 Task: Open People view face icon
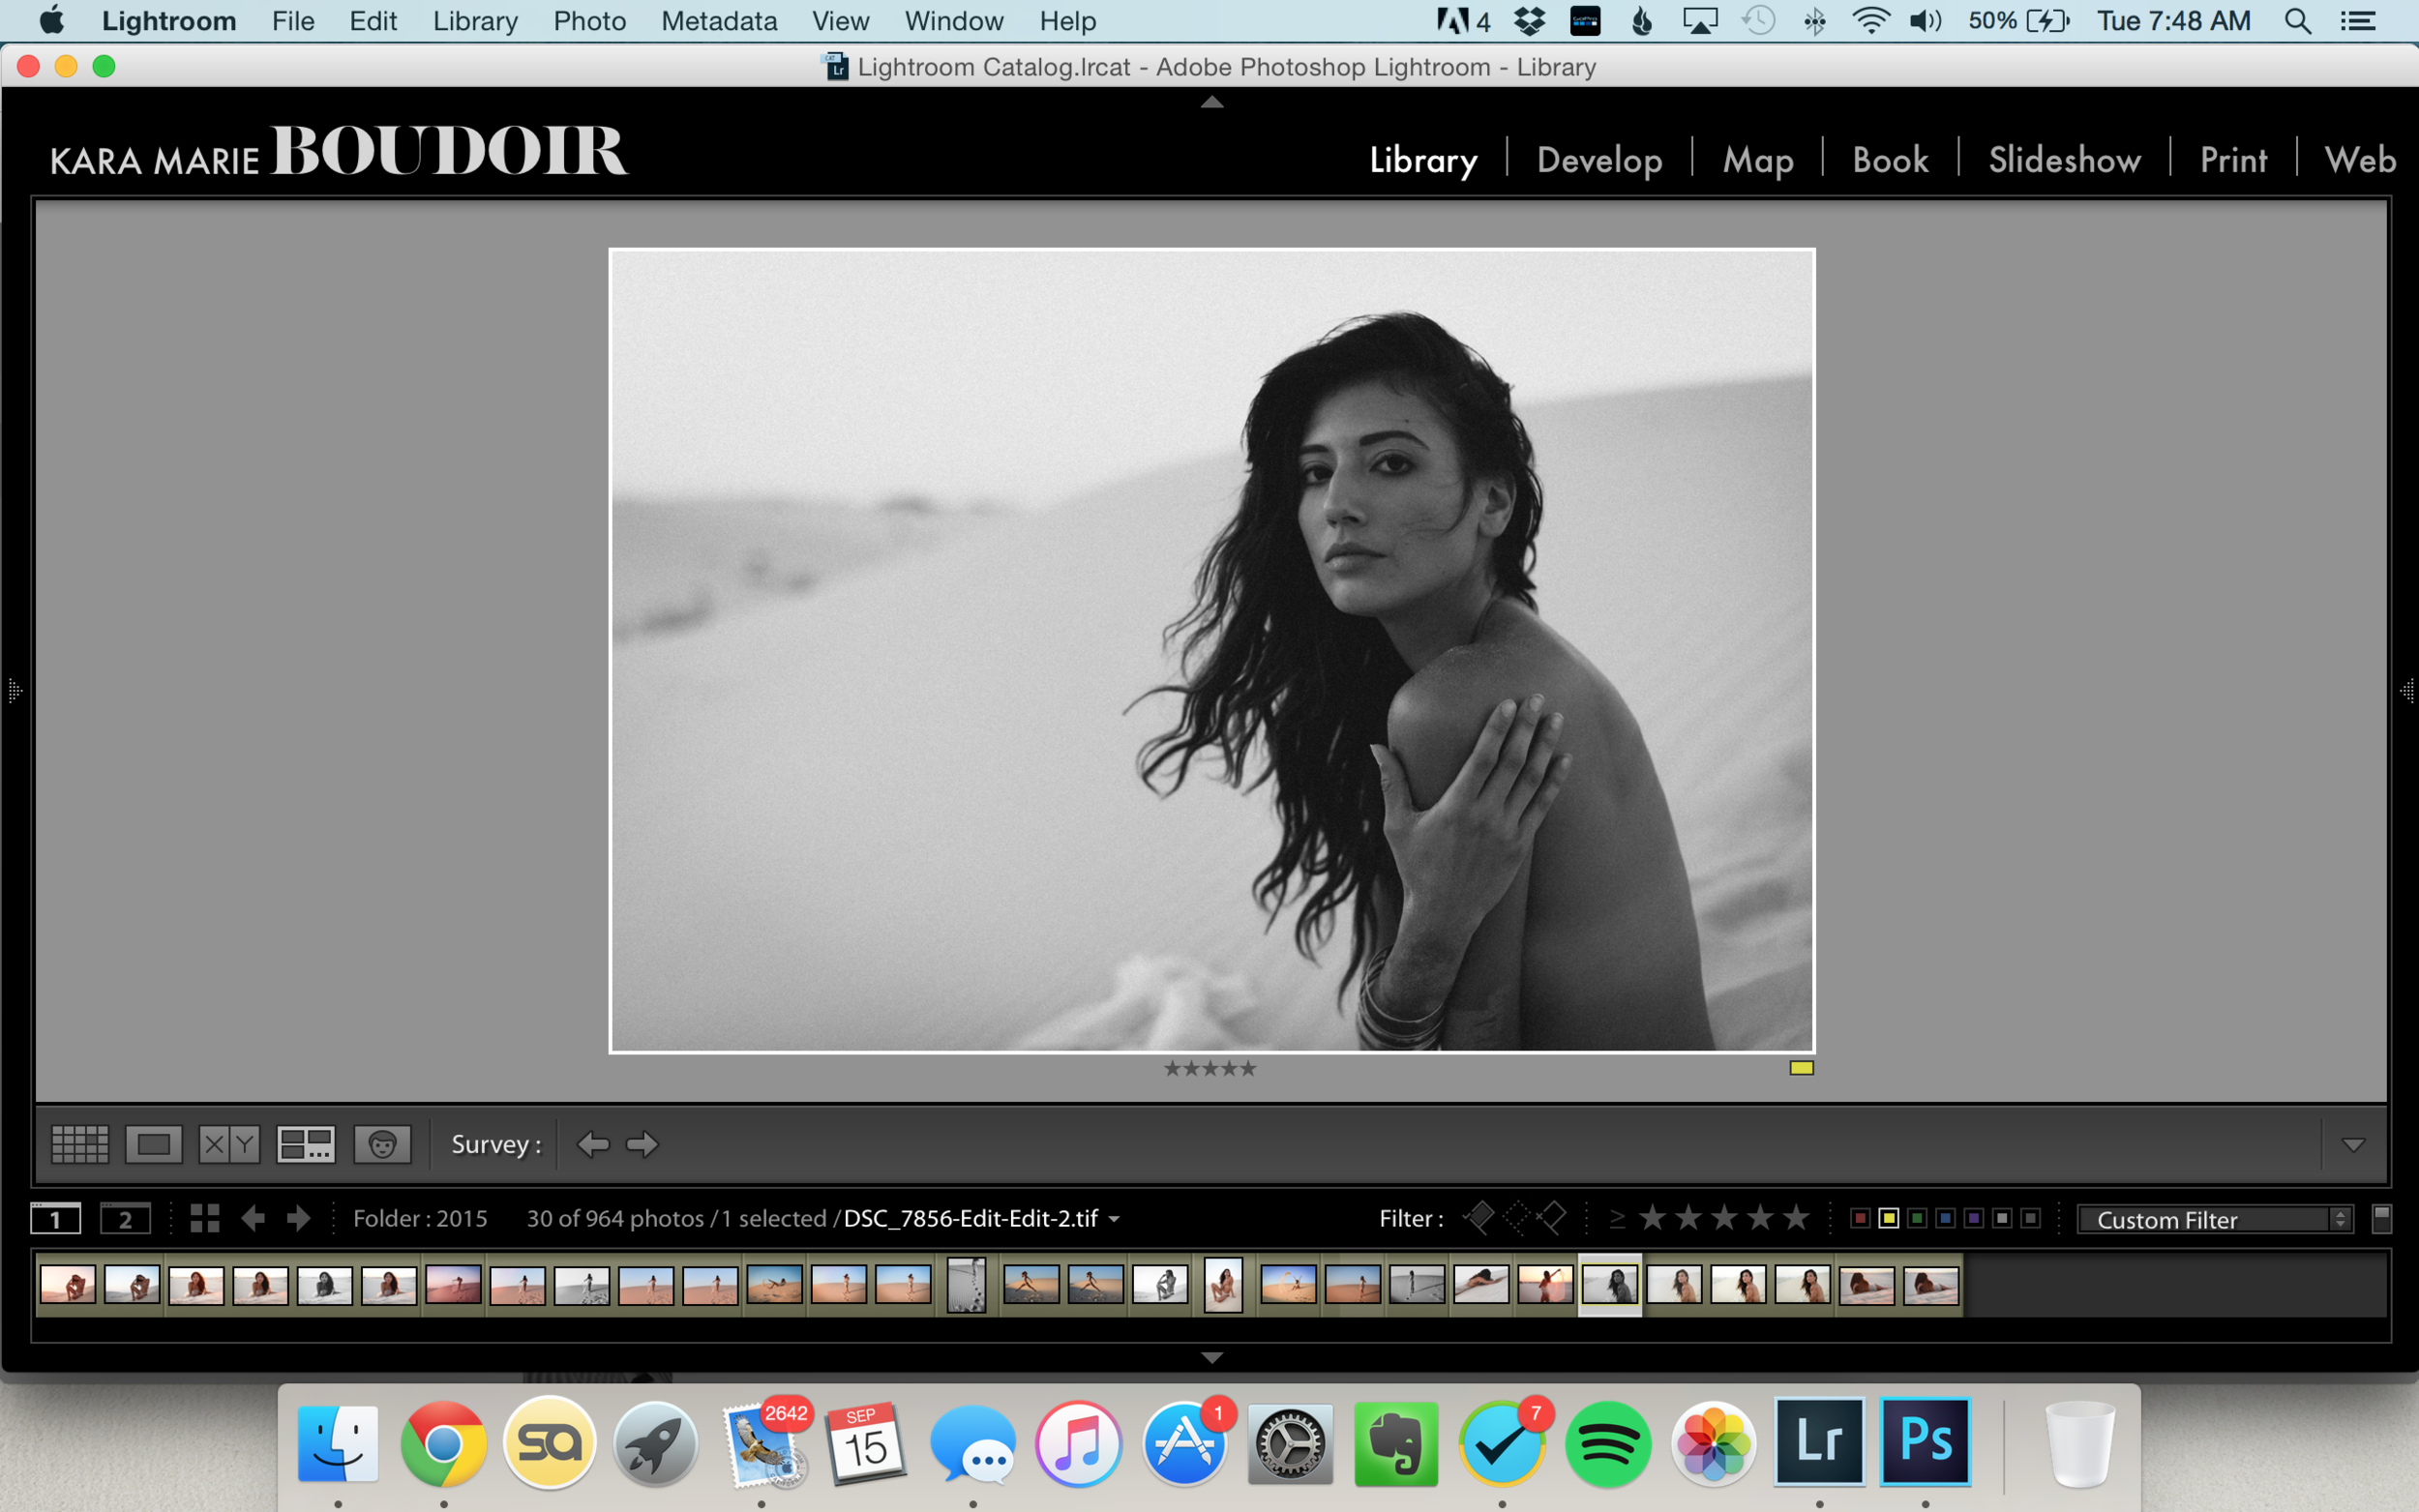pos(382,1144)
